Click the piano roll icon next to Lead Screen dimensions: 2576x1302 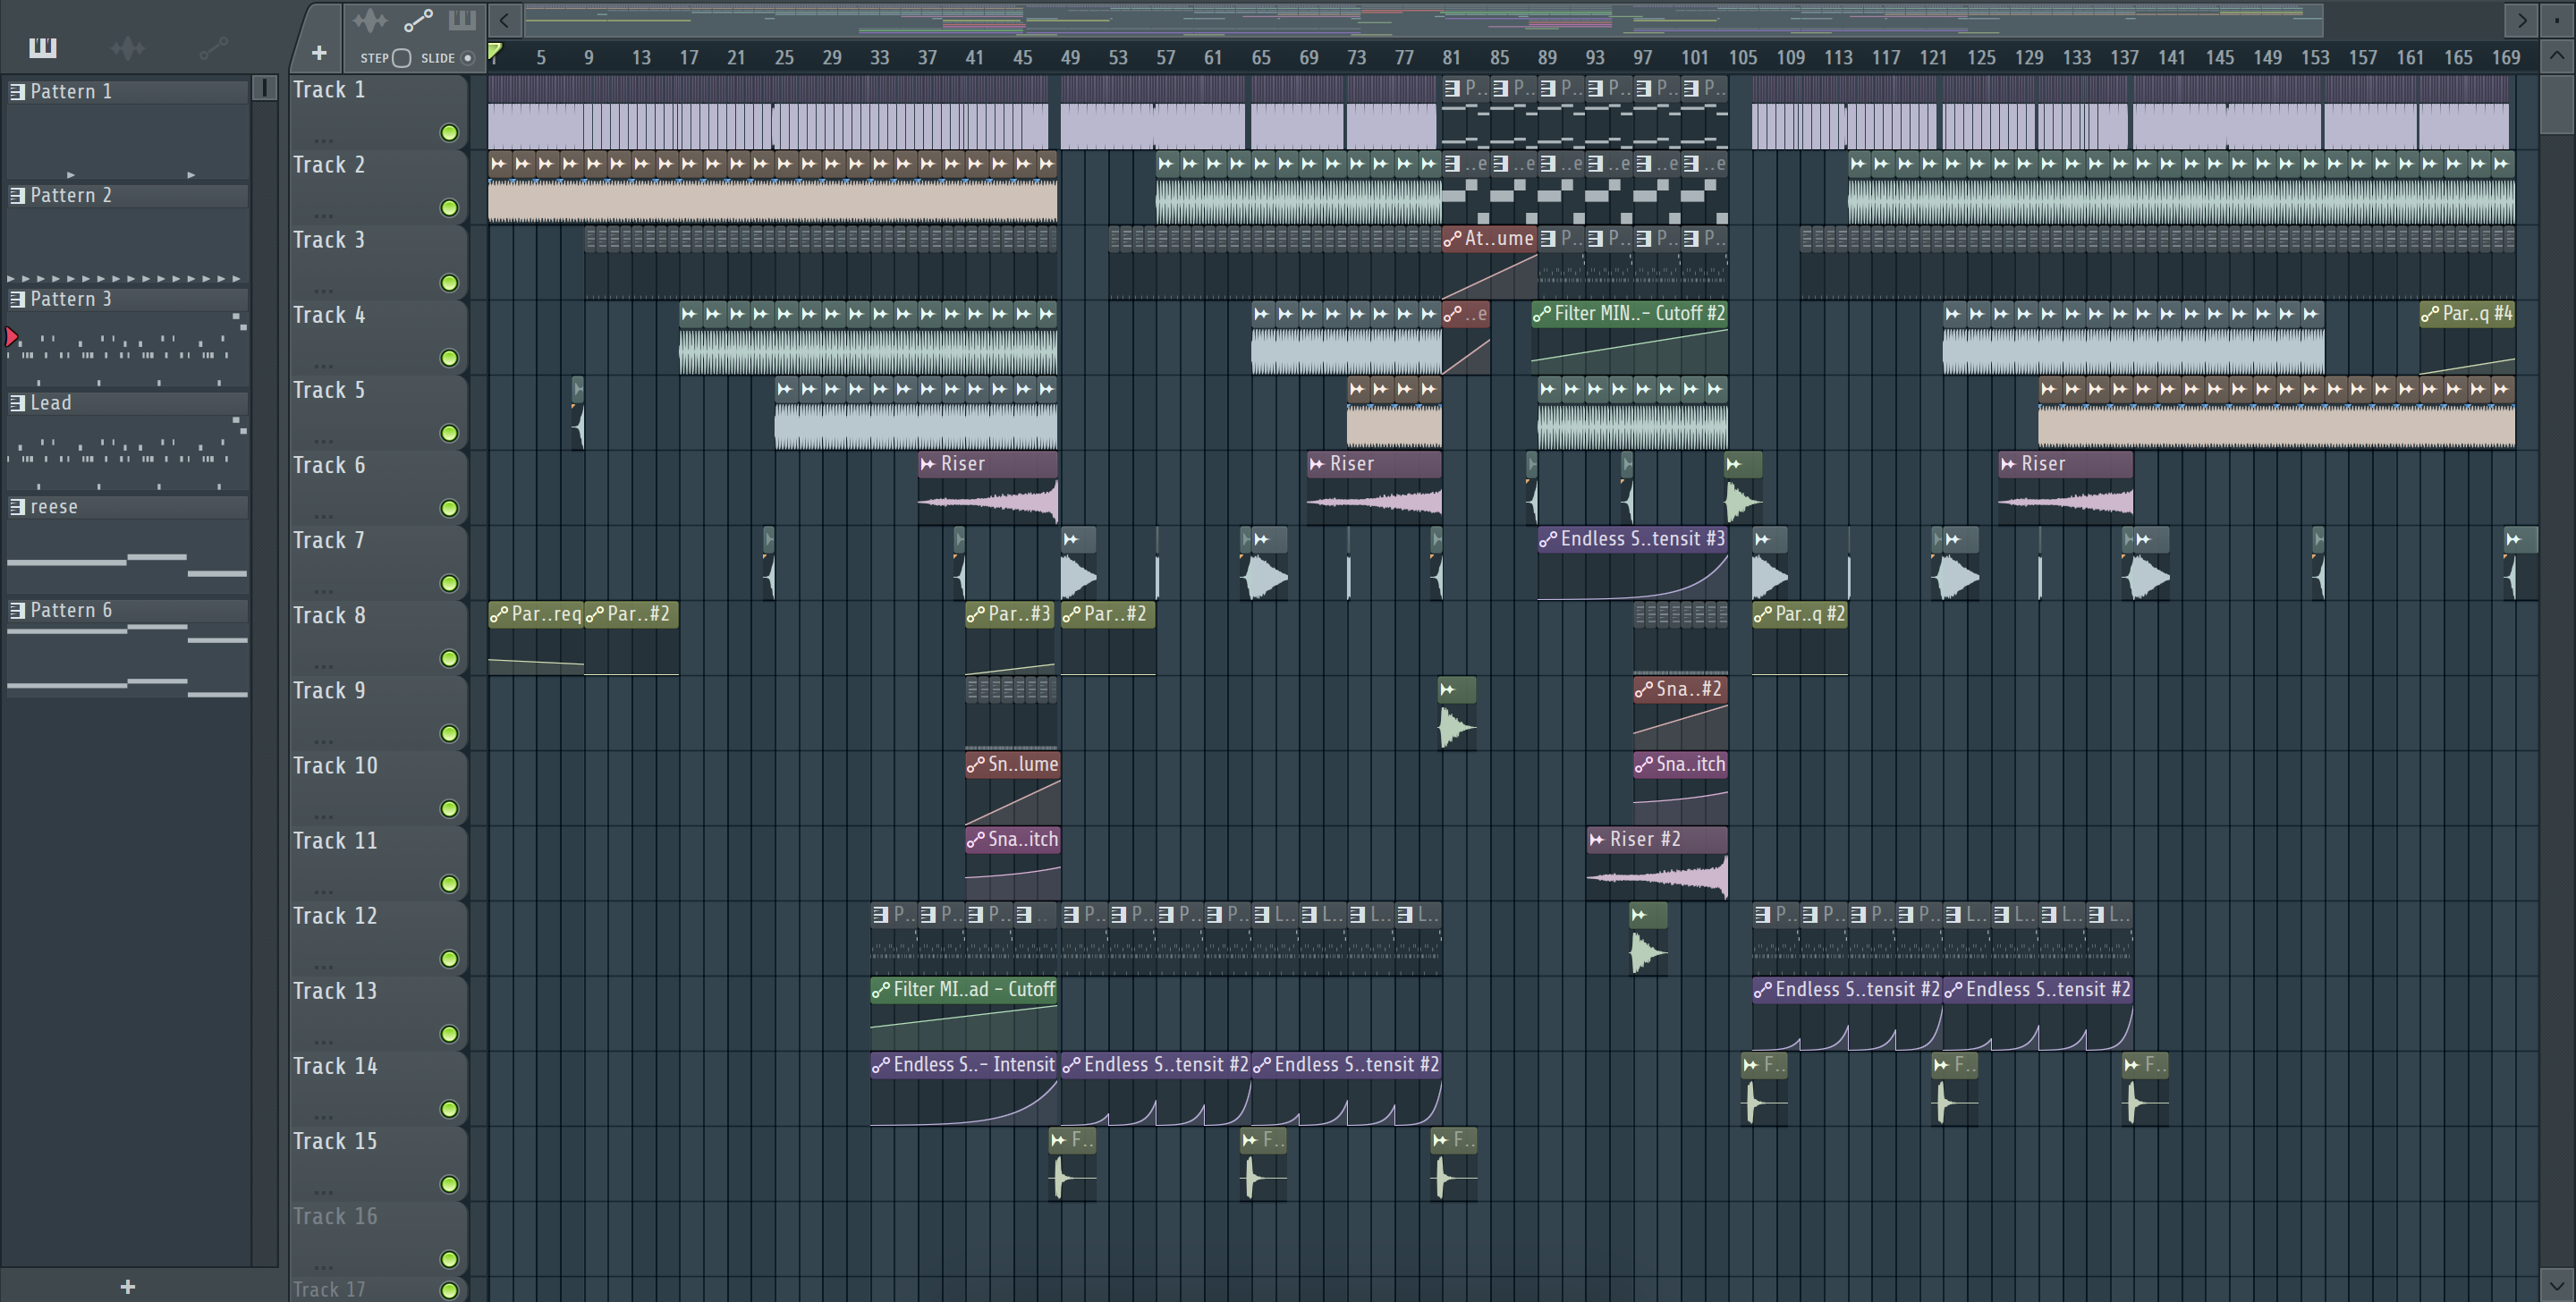coord(17,403)
